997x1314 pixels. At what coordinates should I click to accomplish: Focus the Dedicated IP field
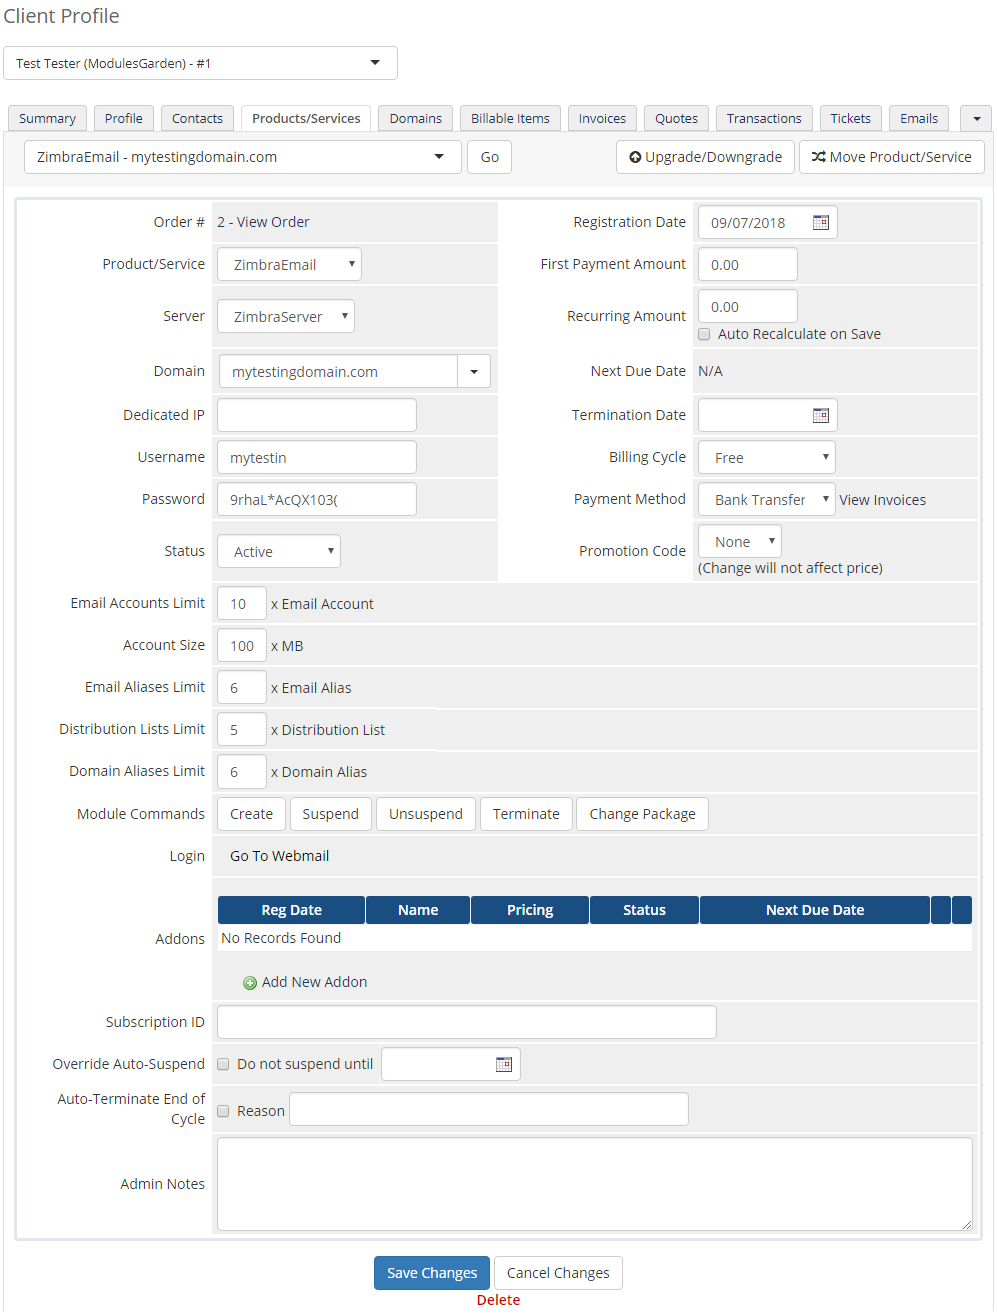point(317,415)
